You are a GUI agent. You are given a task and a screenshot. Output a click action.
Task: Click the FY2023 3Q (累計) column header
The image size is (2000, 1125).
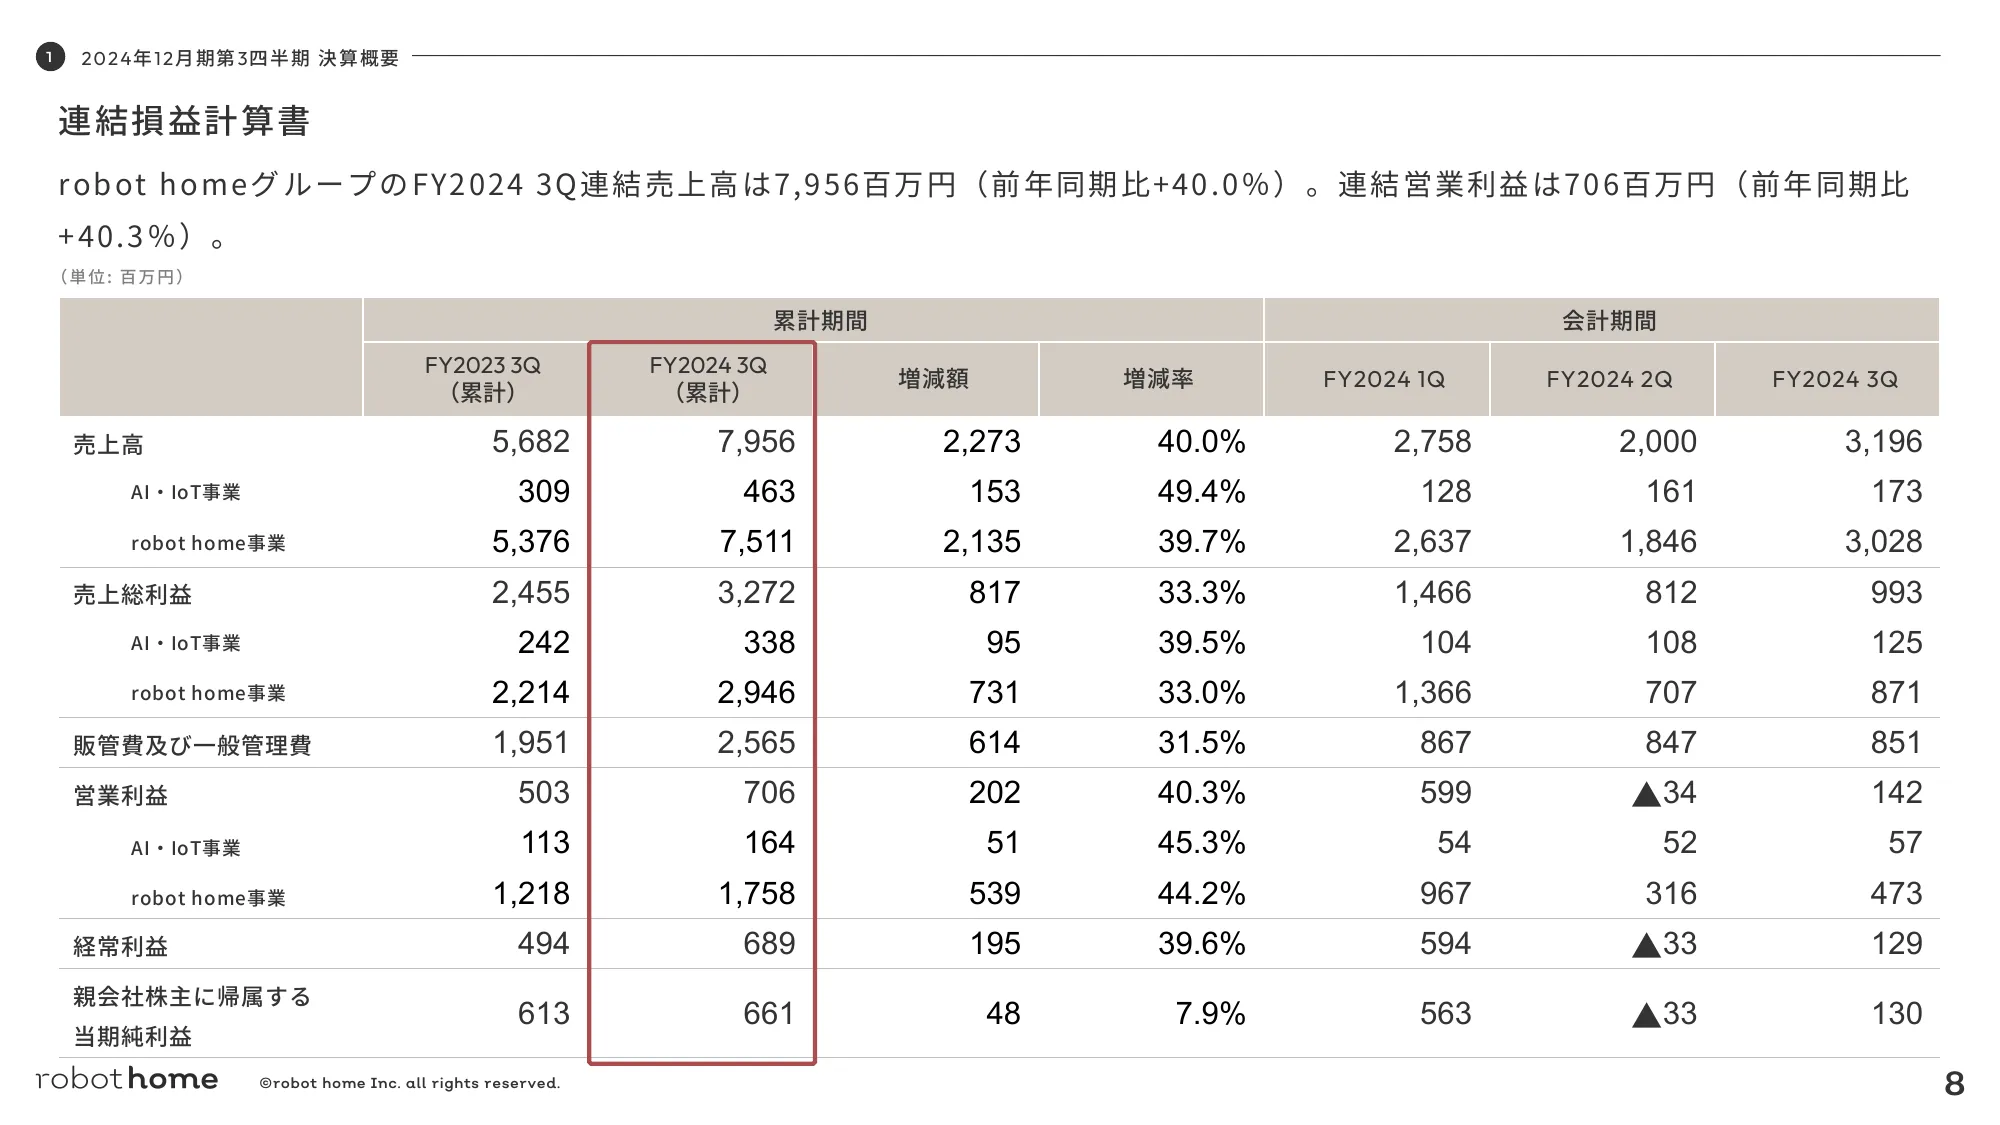tap(482, 379)
